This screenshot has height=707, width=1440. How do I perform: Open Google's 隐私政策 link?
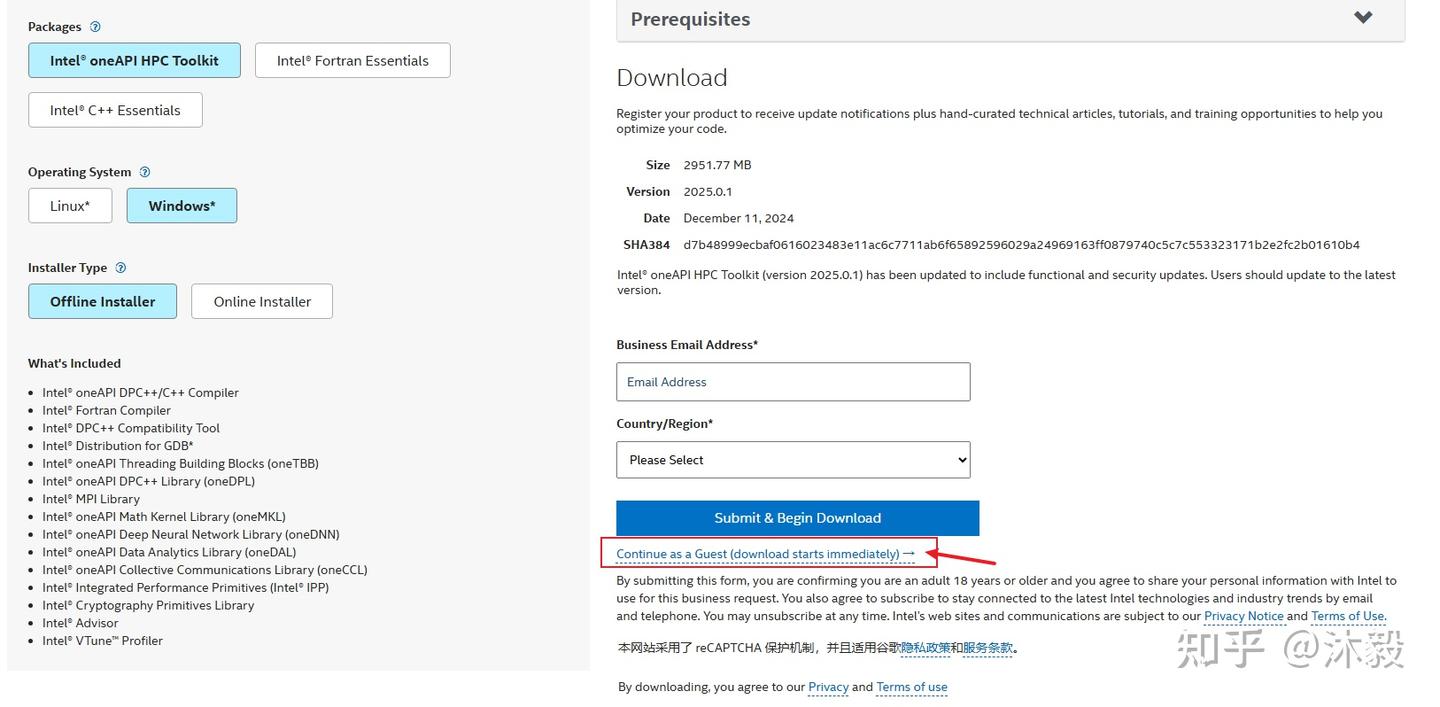(925, 648)
